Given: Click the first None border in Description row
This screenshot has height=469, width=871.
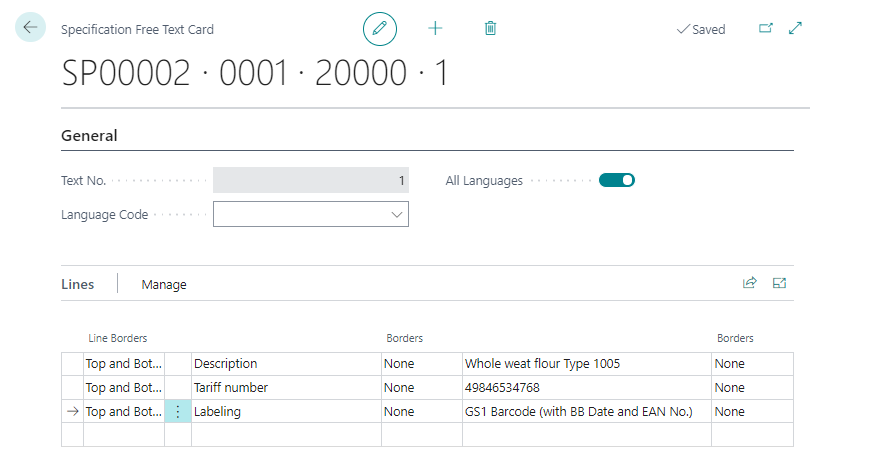Looking at the screenshot, I should 422,364.
